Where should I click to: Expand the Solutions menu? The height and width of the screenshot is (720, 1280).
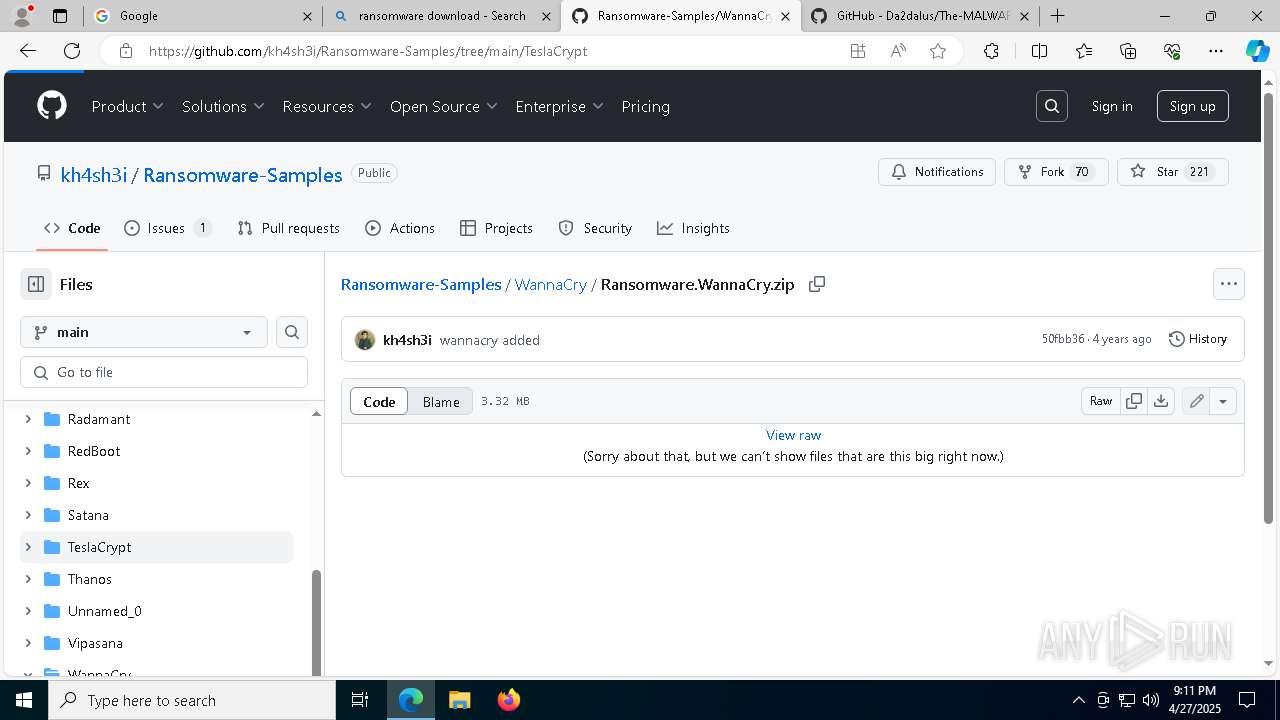pyautogui.click(x=223, y=106)
